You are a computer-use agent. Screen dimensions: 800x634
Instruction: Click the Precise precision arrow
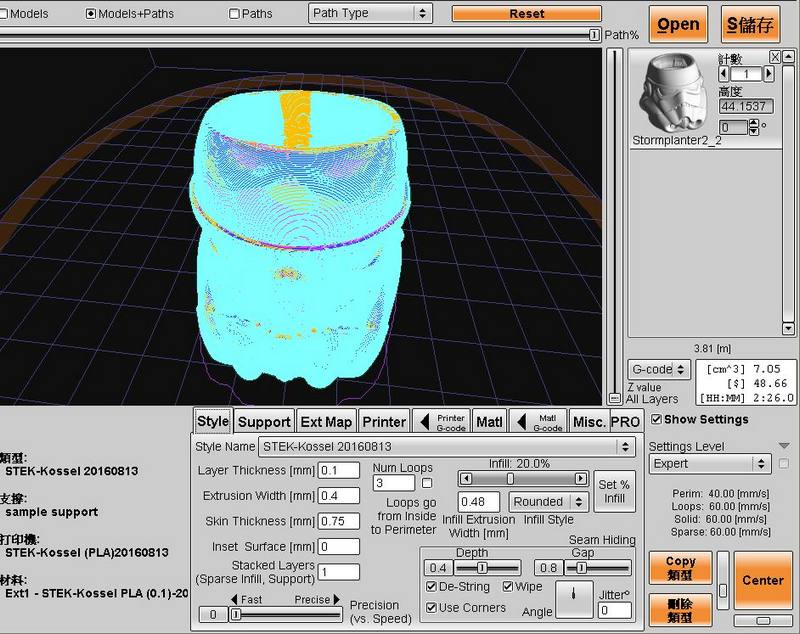(337, 599)
